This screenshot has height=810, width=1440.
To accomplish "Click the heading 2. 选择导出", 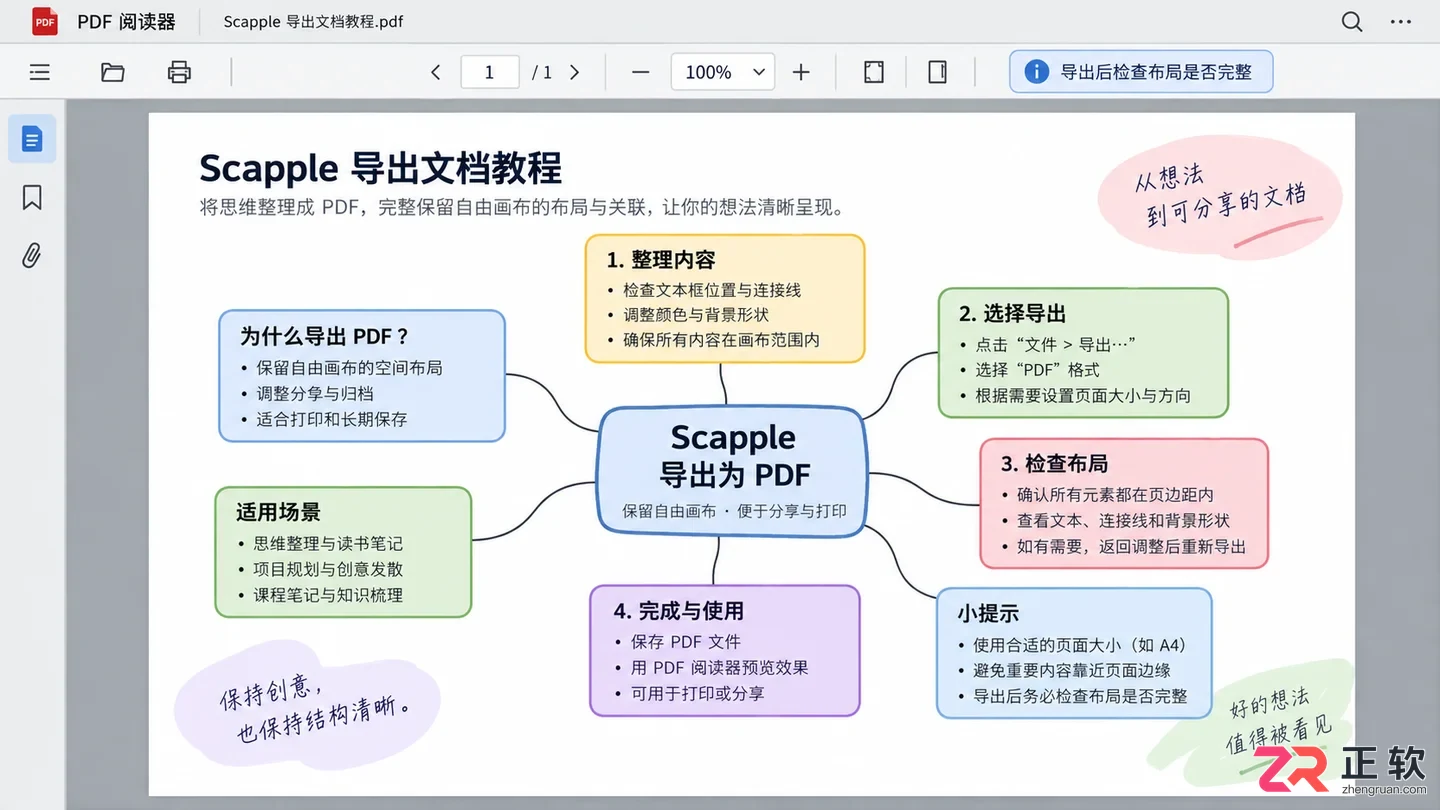I will click(1012, 314).
